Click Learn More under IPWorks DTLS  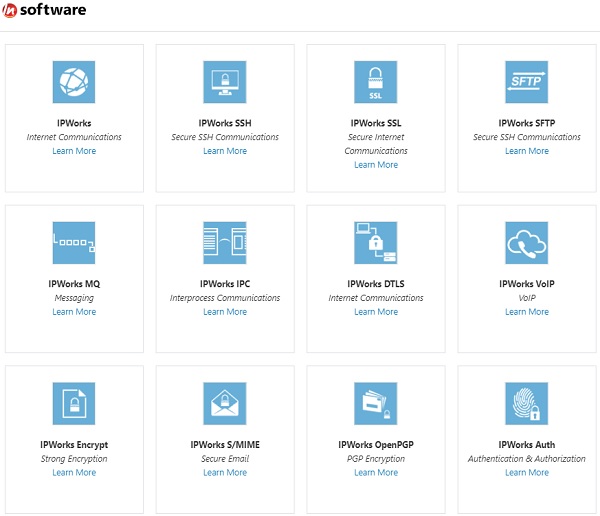pos(376,312)
